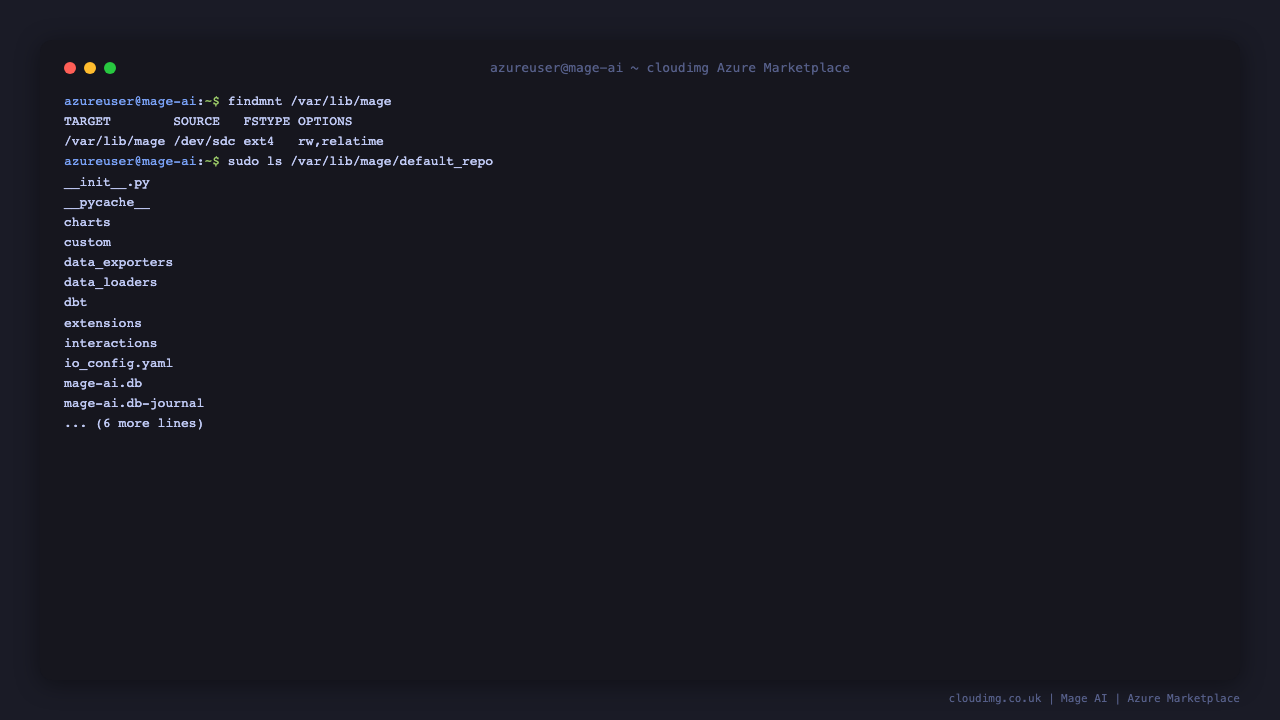The height and width of the screenshot is (720, 1280).
Task: Click the green maximize window dot
Action: click(x=110, y=68)
